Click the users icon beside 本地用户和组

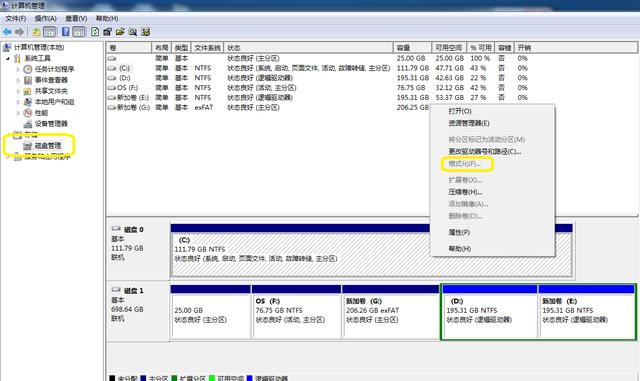pyautogui.click(x=28, y=102)
